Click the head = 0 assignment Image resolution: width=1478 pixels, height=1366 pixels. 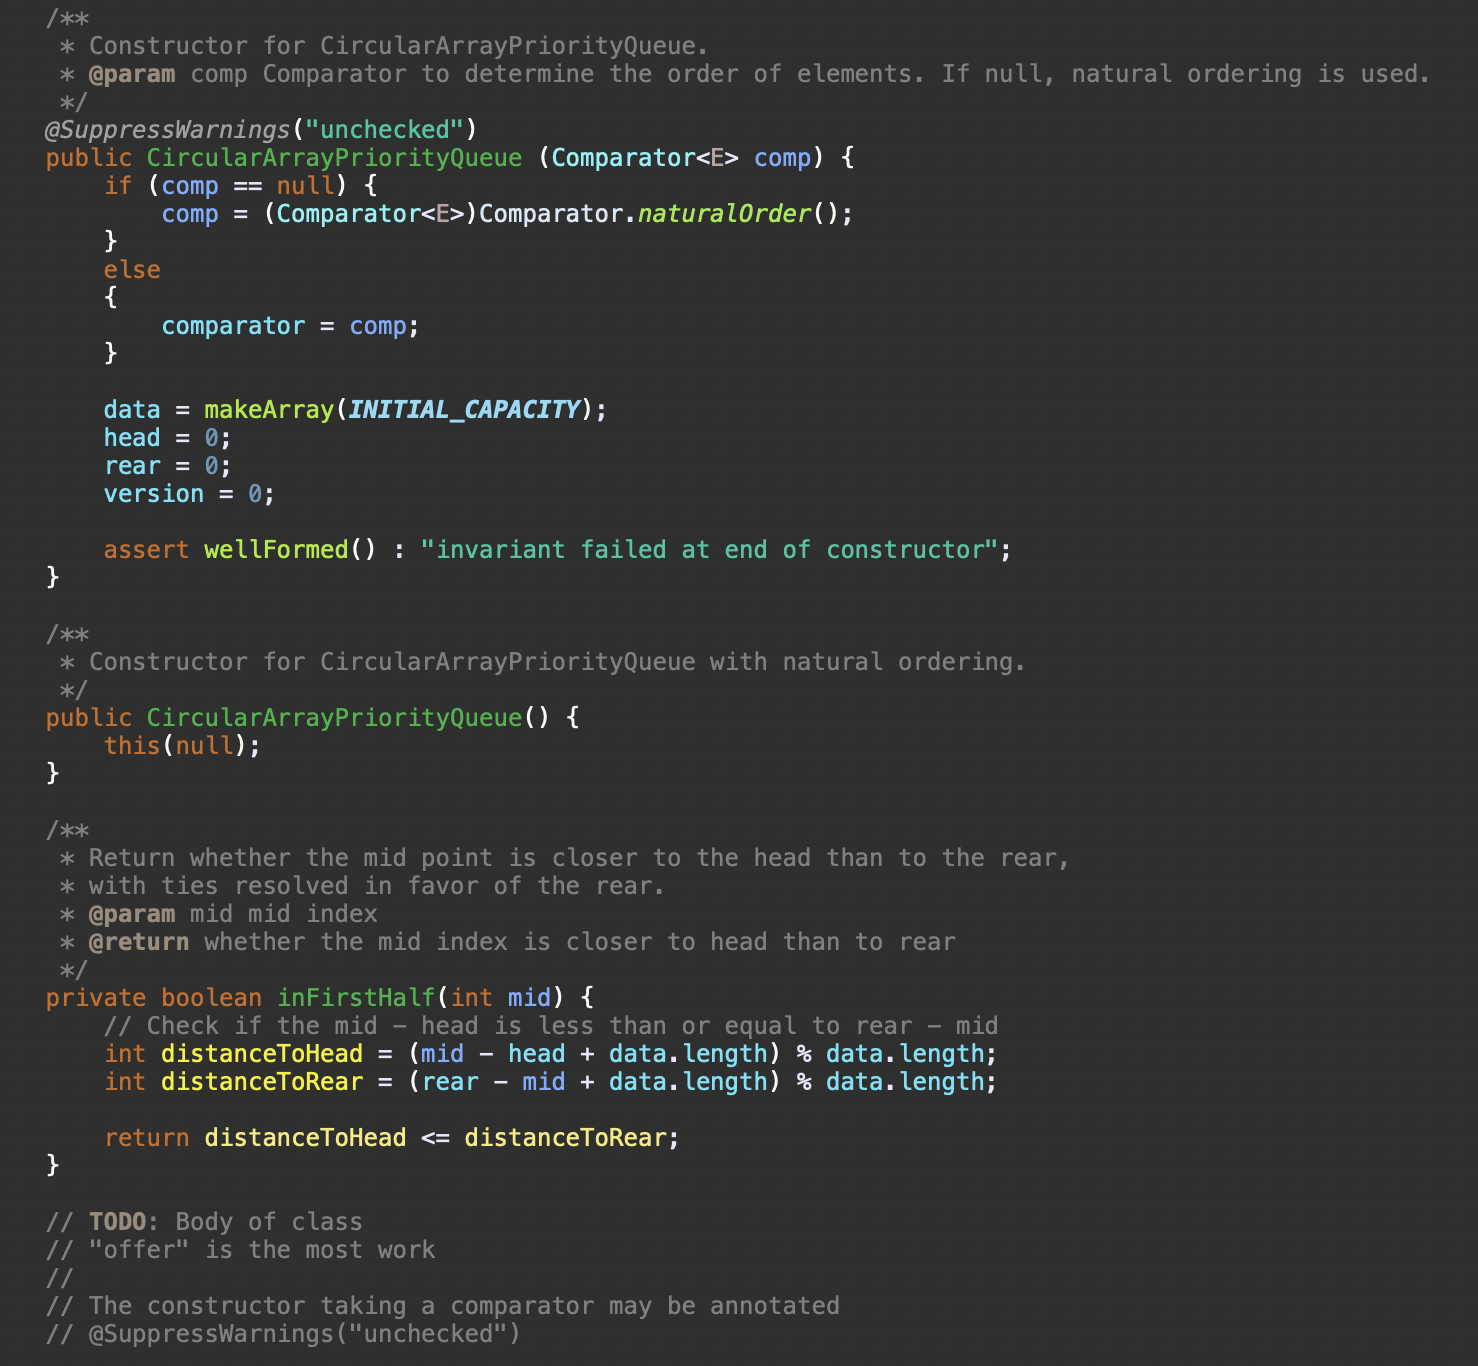point(165,437)
